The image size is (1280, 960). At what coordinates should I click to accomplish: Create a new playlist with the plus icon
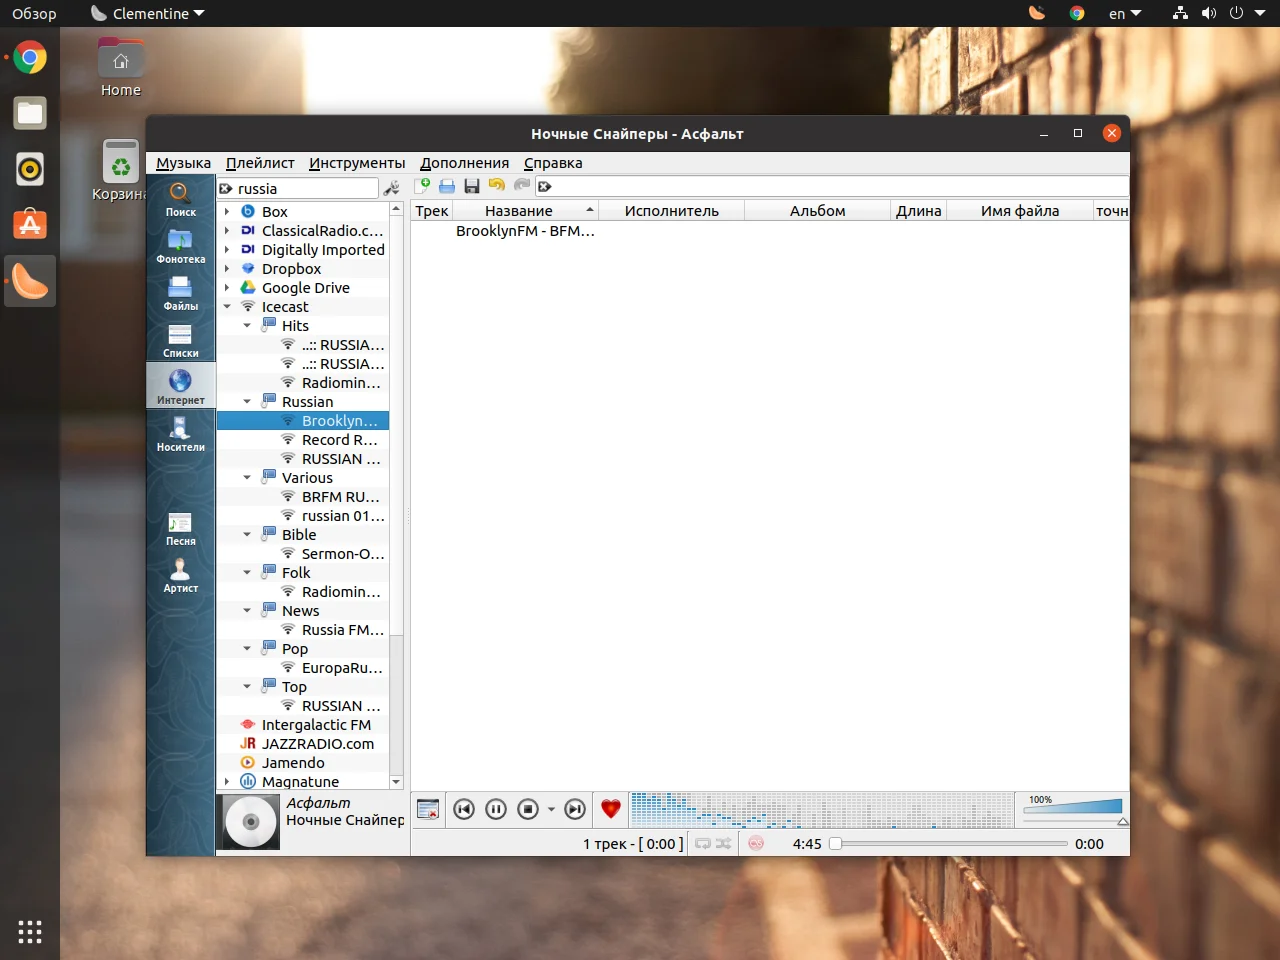423,185
